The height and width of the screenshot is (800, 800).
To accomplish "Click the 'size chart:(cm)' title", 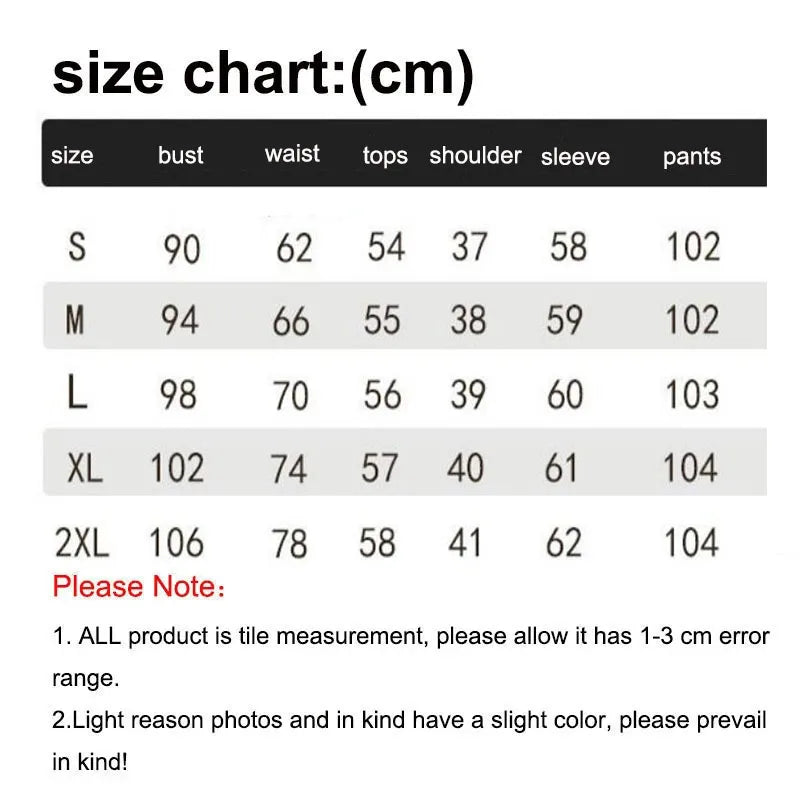I will 263,74.
